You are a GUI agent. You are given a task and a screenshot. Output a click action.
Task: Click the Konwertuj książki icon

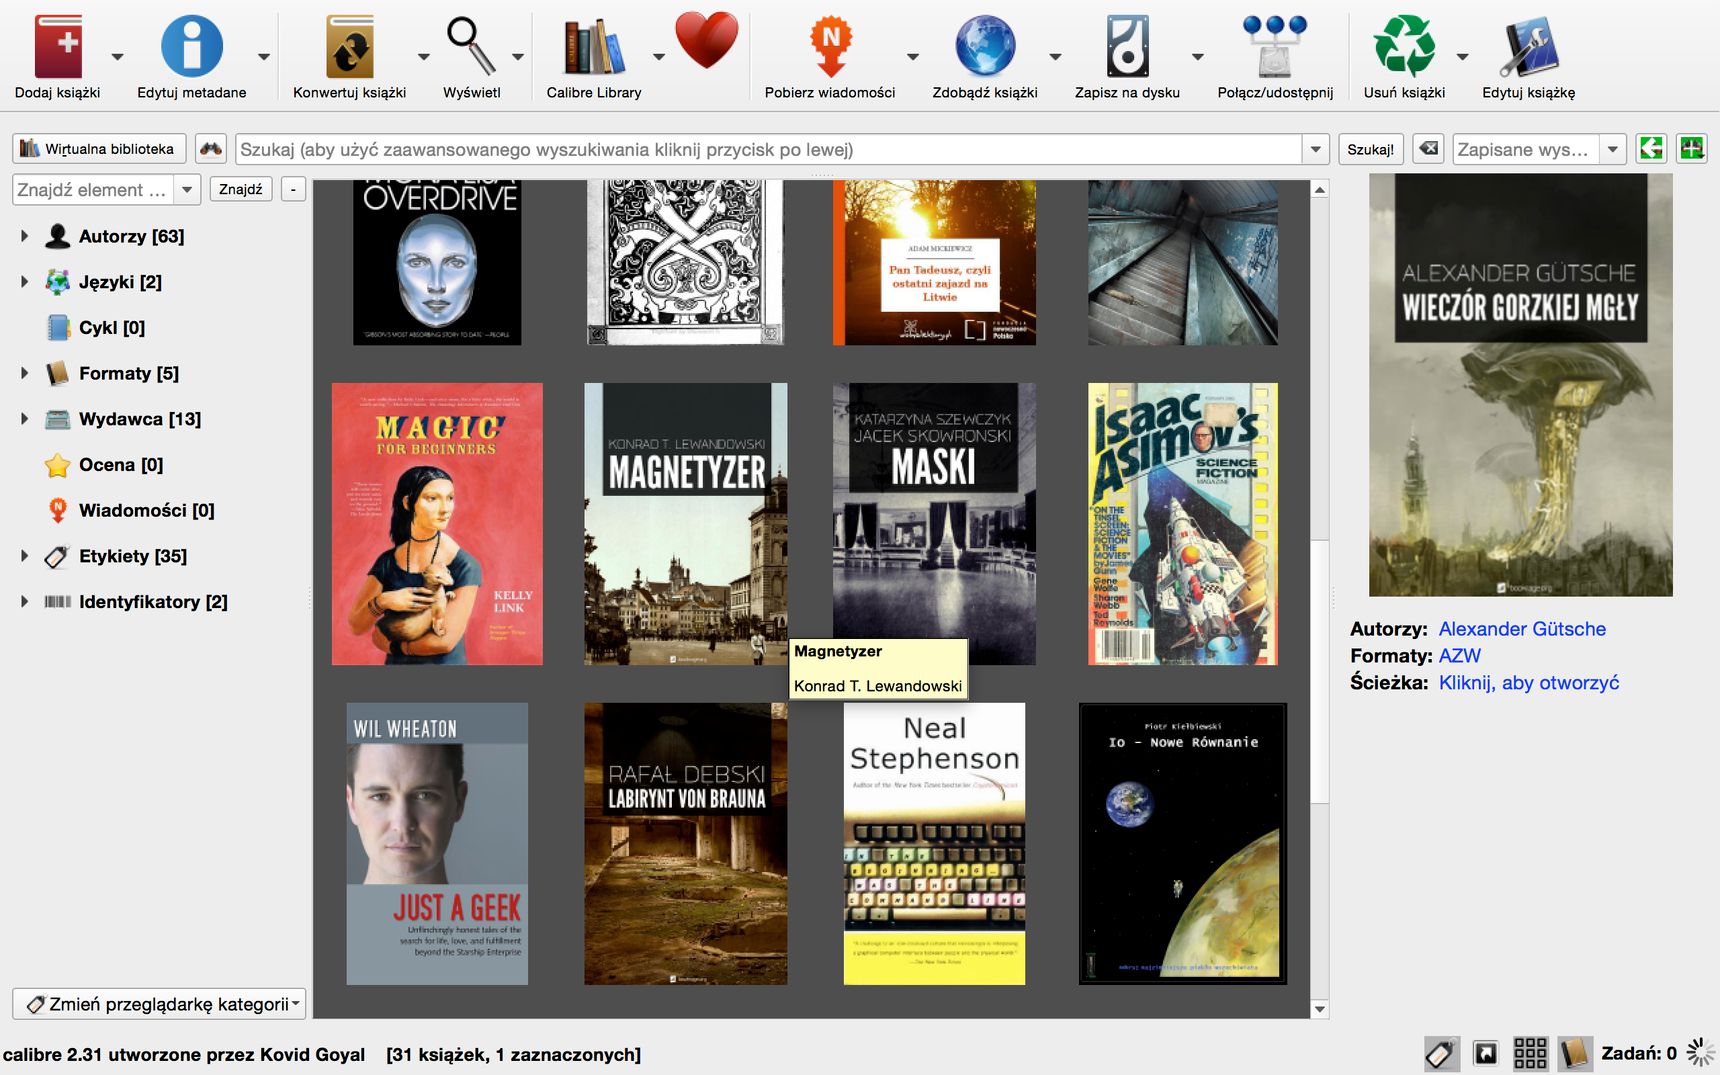tap(349, 46)
